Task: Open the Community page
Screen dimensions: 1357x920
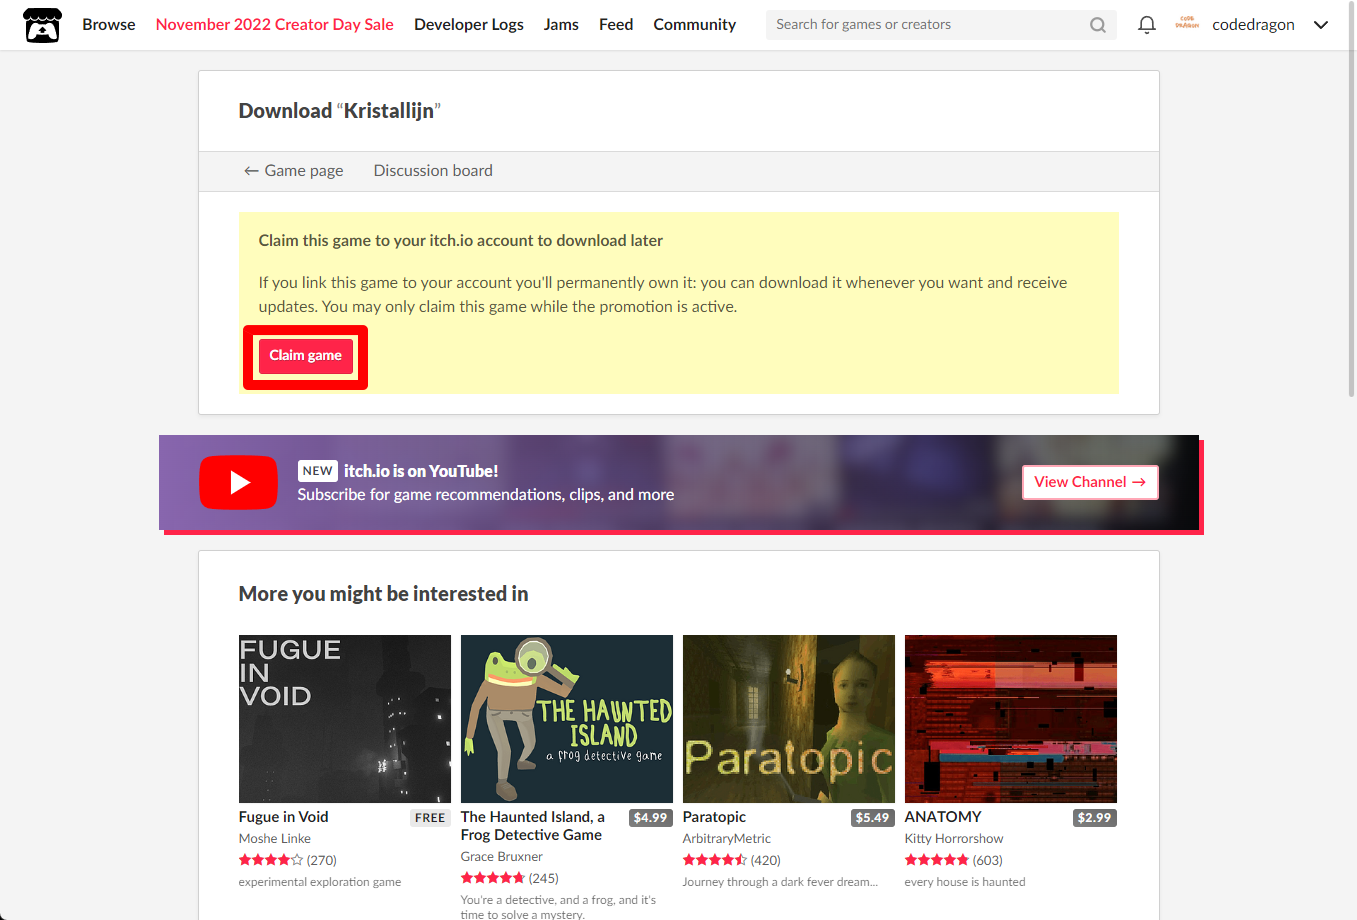Action: (695, 24)
